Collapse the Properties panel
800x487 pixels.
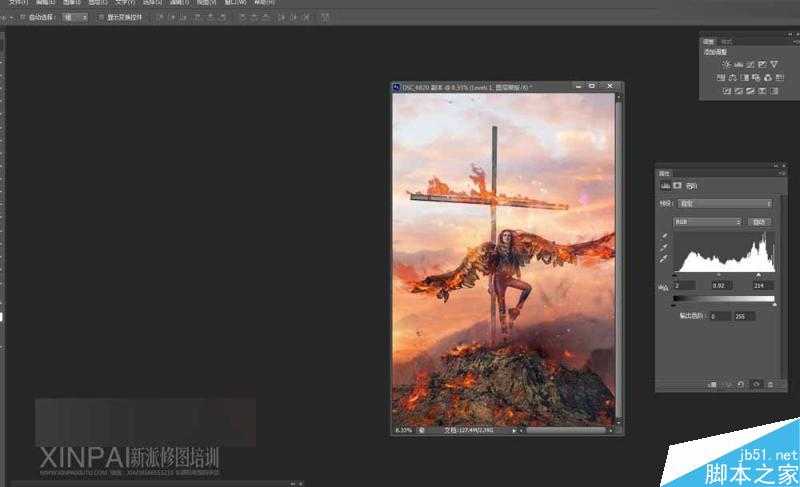tap(776, 166)
